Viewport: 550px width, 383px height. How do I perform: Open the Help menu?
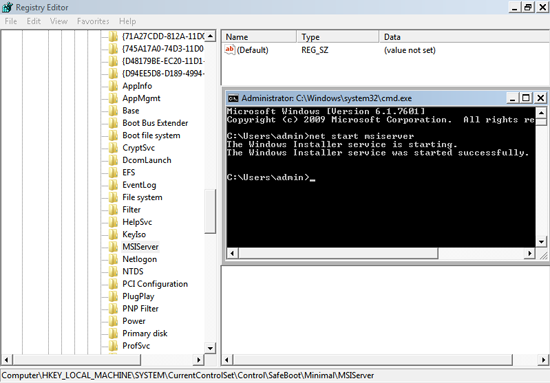(127, 21)
